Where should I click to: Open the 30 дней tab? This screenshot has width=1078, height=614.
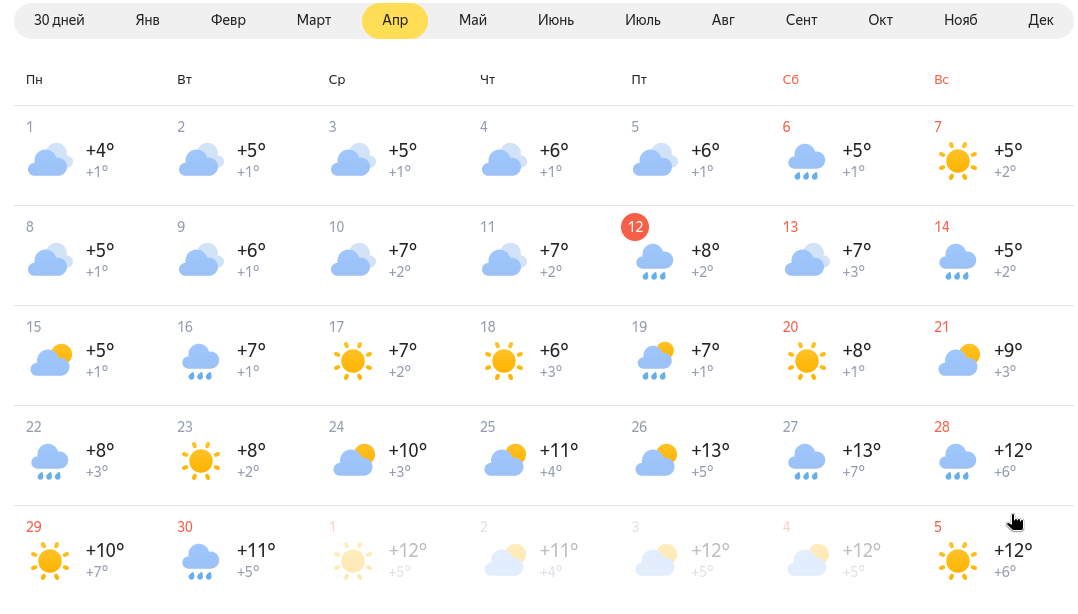[x=59, y=20]
